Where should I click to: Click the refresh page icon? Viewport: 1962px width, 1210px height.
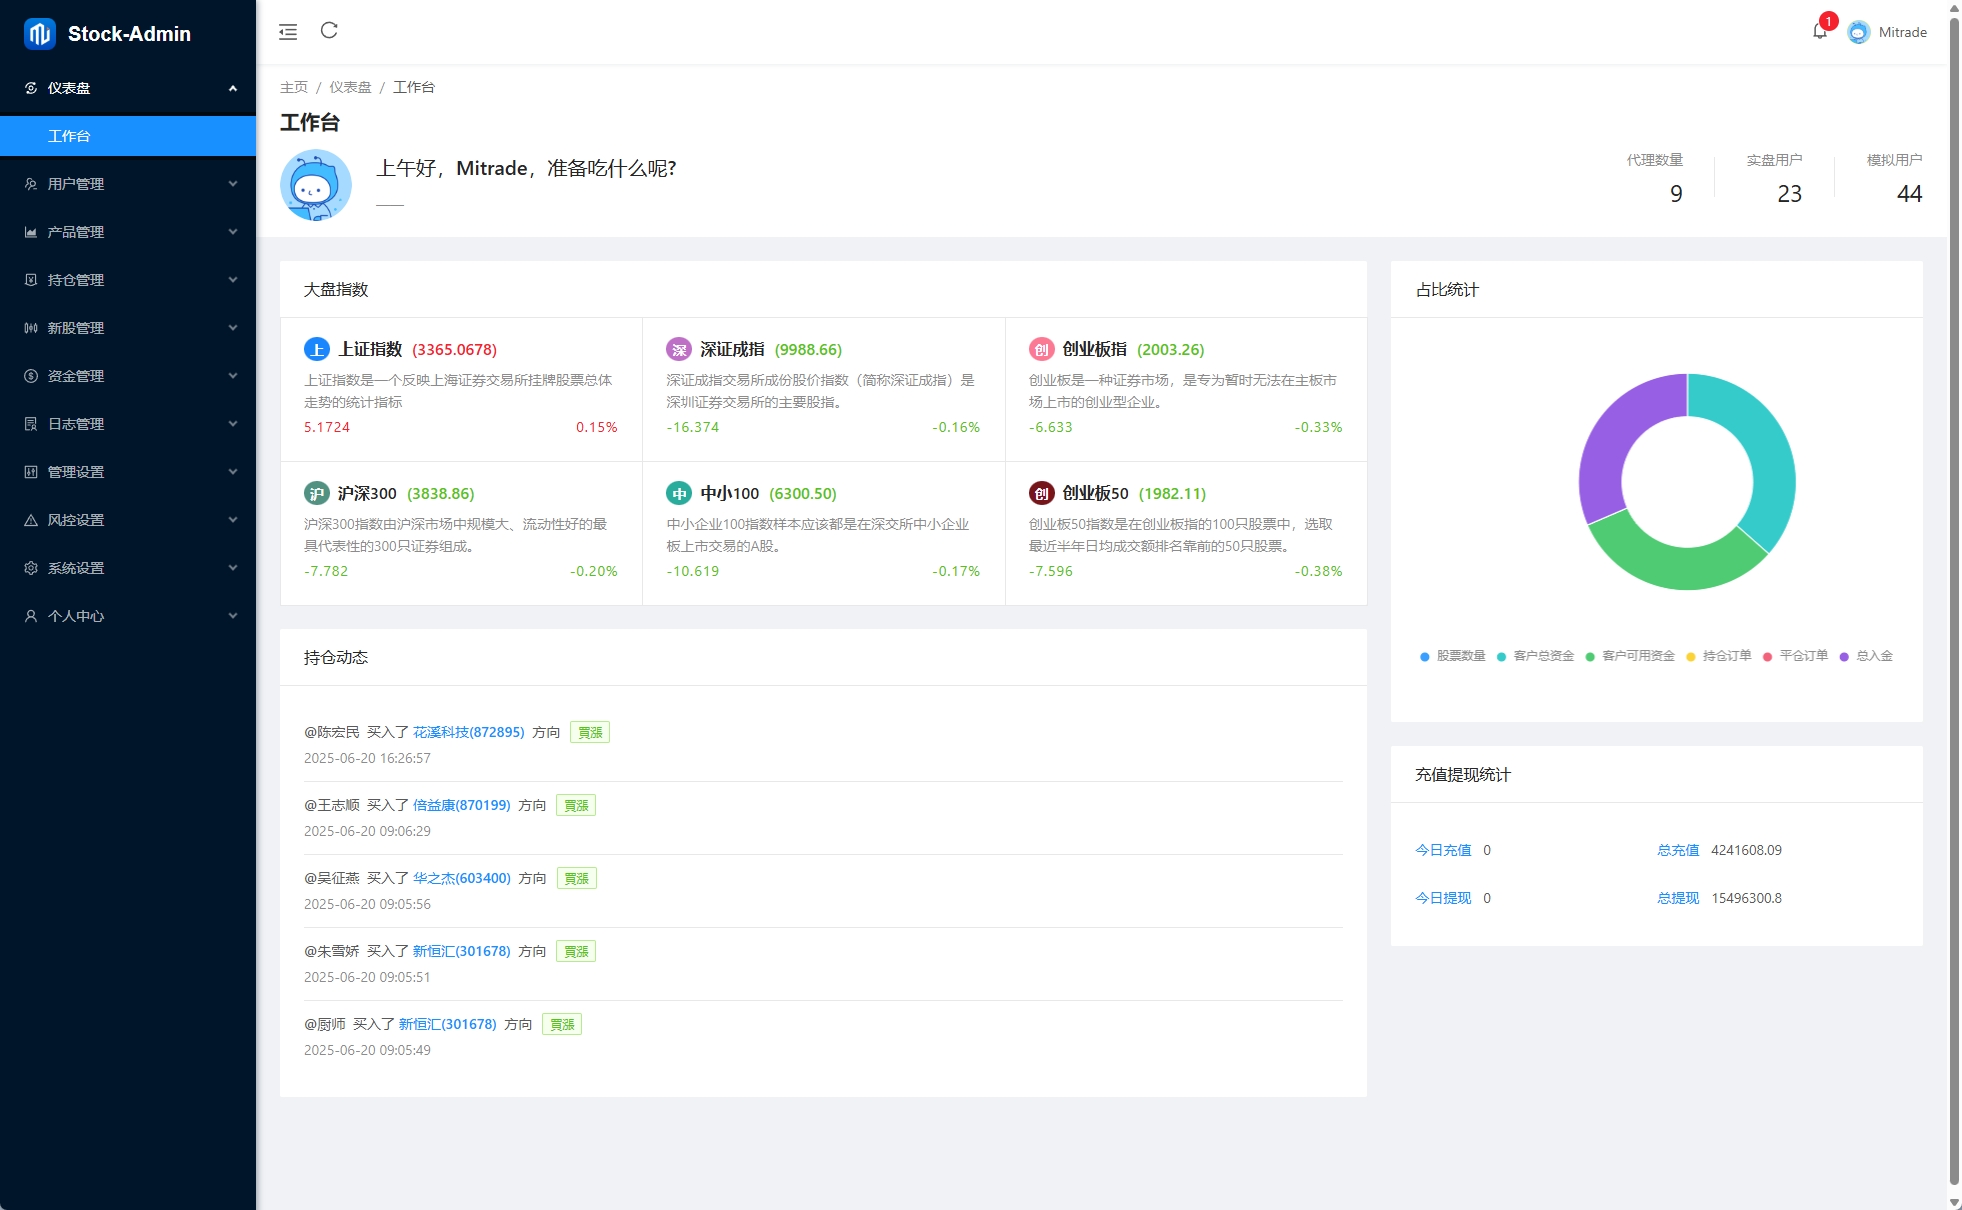[x=329, y=31]
